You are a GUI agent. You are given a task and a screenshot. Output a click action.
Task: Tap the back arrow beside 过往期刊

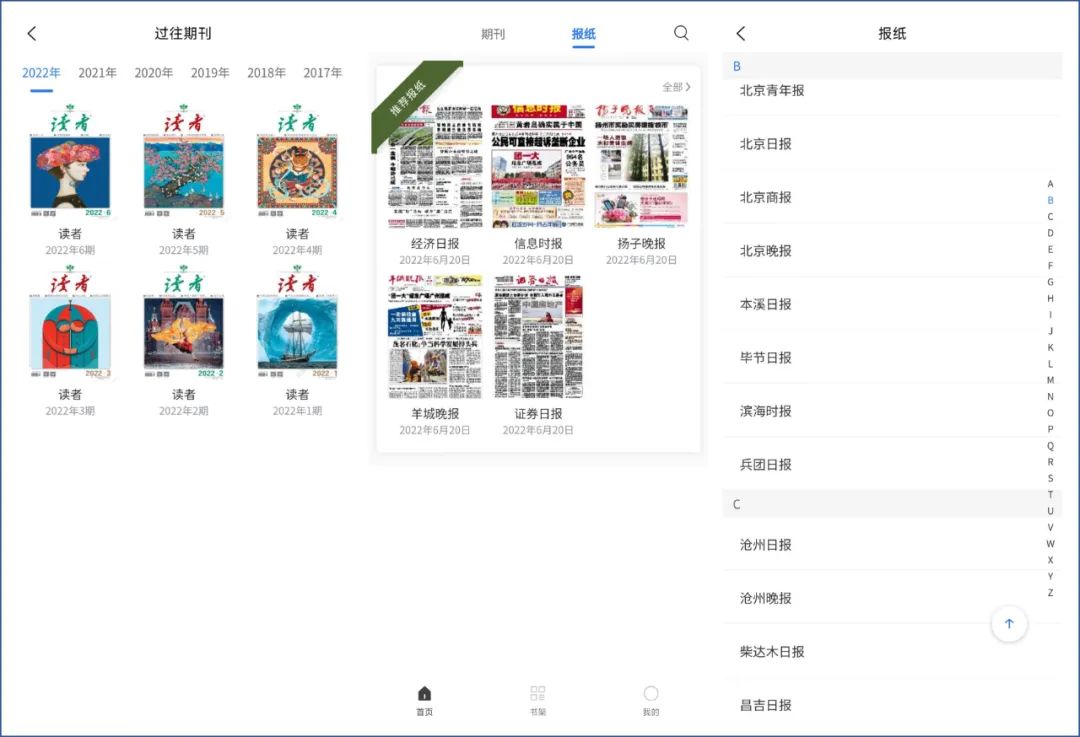[x=31, y=32]
